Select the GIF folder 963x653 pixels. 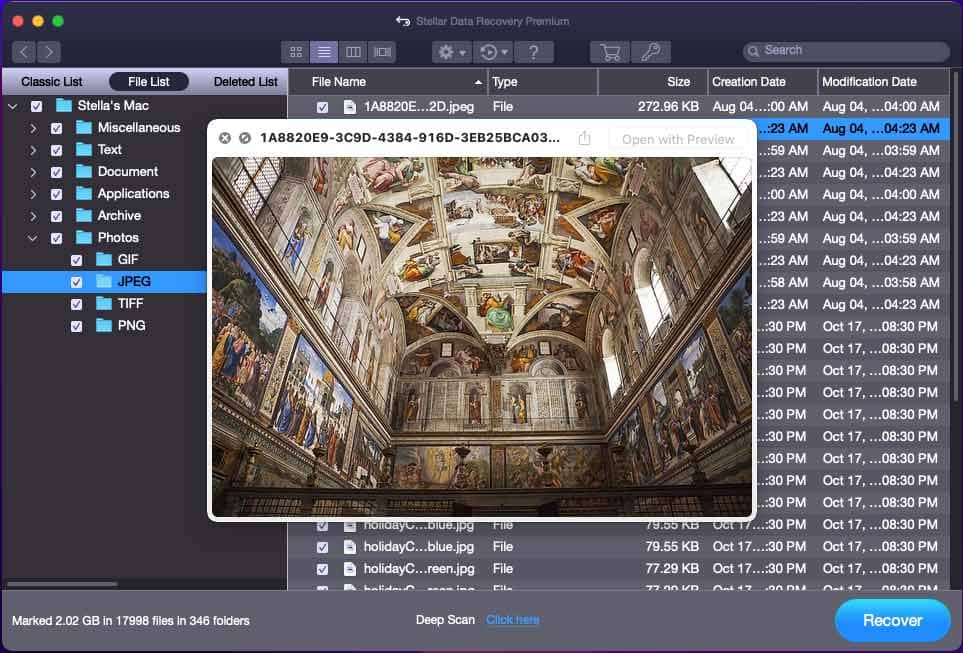click(x=128, y=260)
